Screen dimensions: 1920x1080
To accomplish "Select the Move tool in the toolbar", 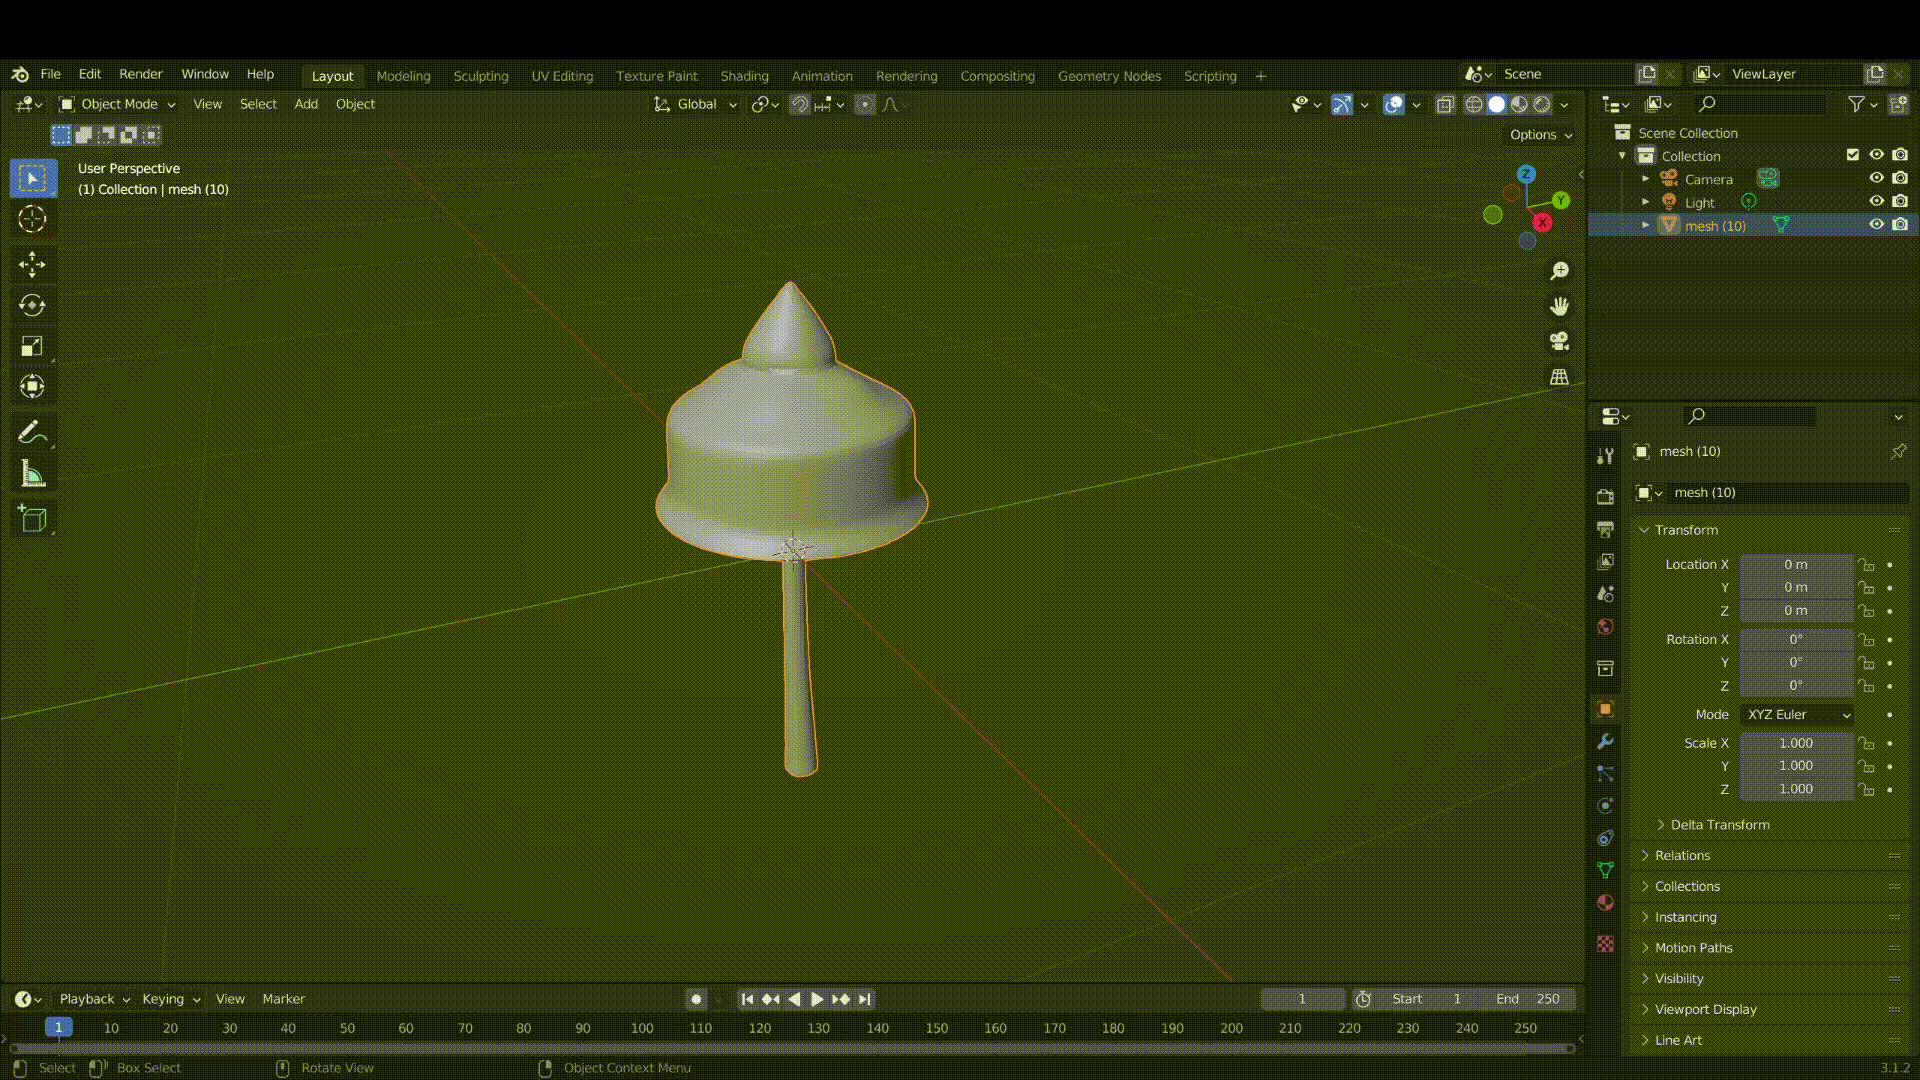I will (32, 264).
